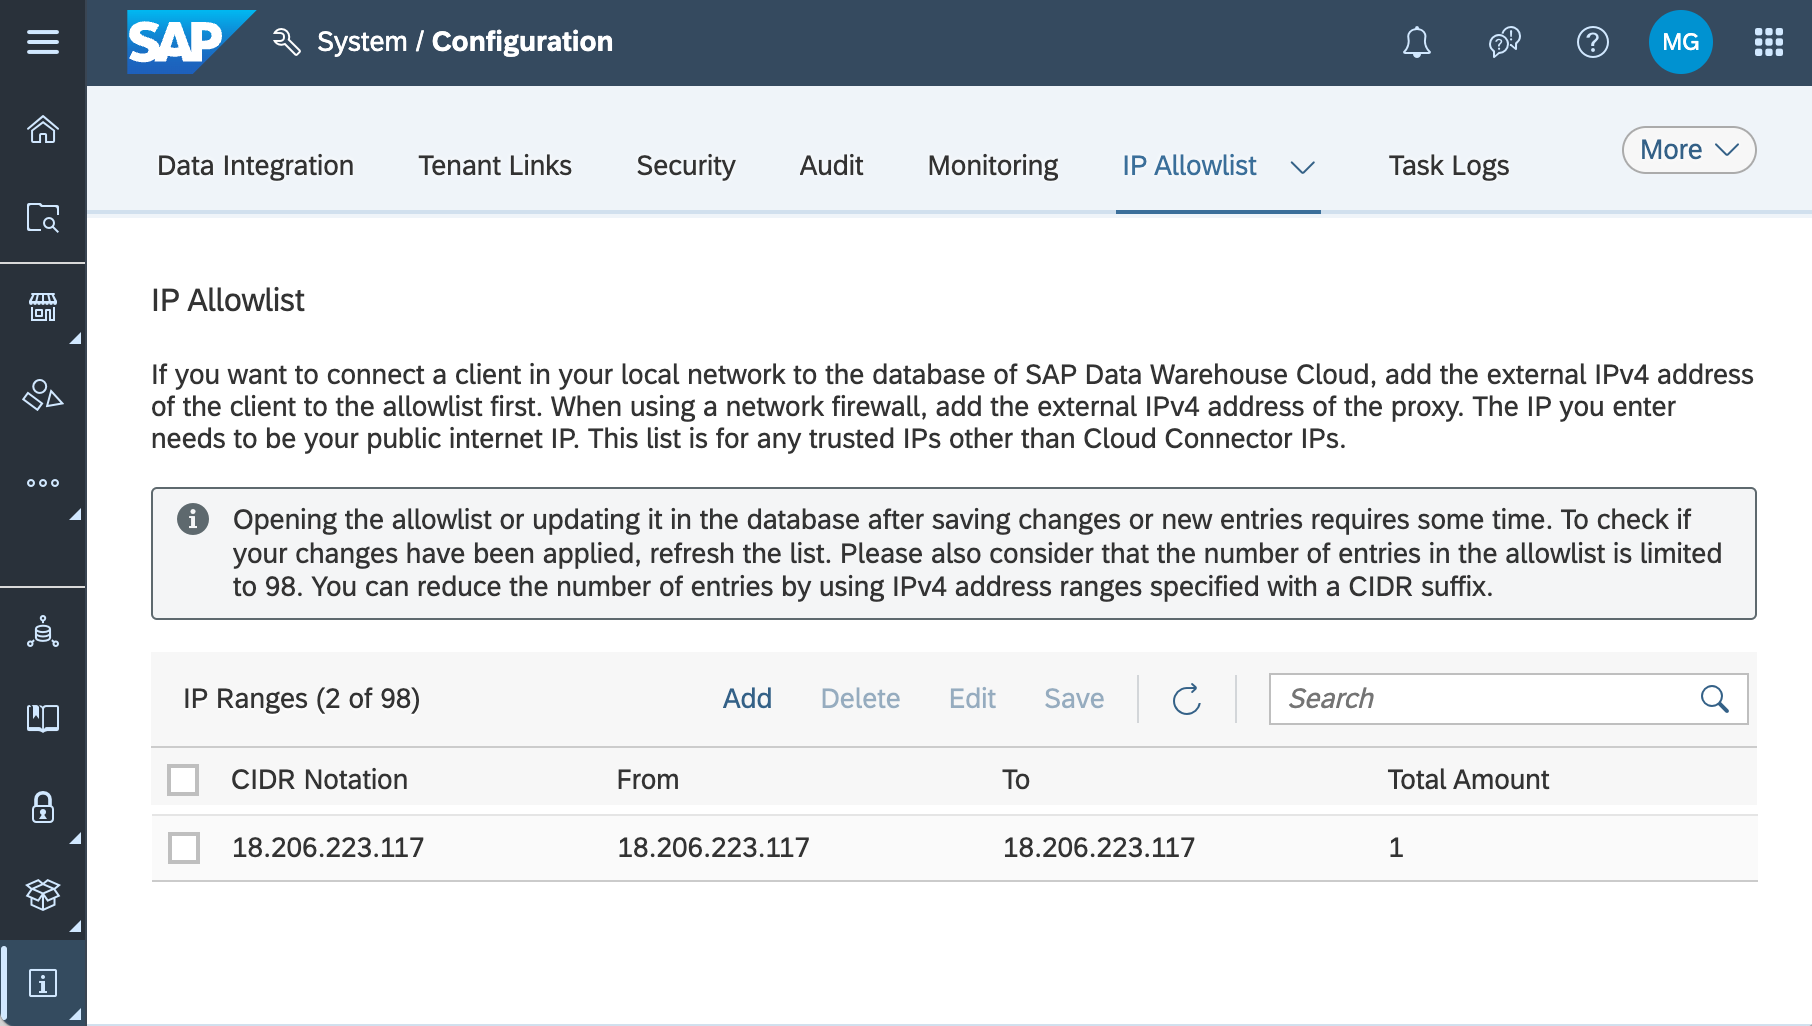Open the Data Marketplace store icon
This screenshot has height=1026, width=1812.
pos(43,307)
